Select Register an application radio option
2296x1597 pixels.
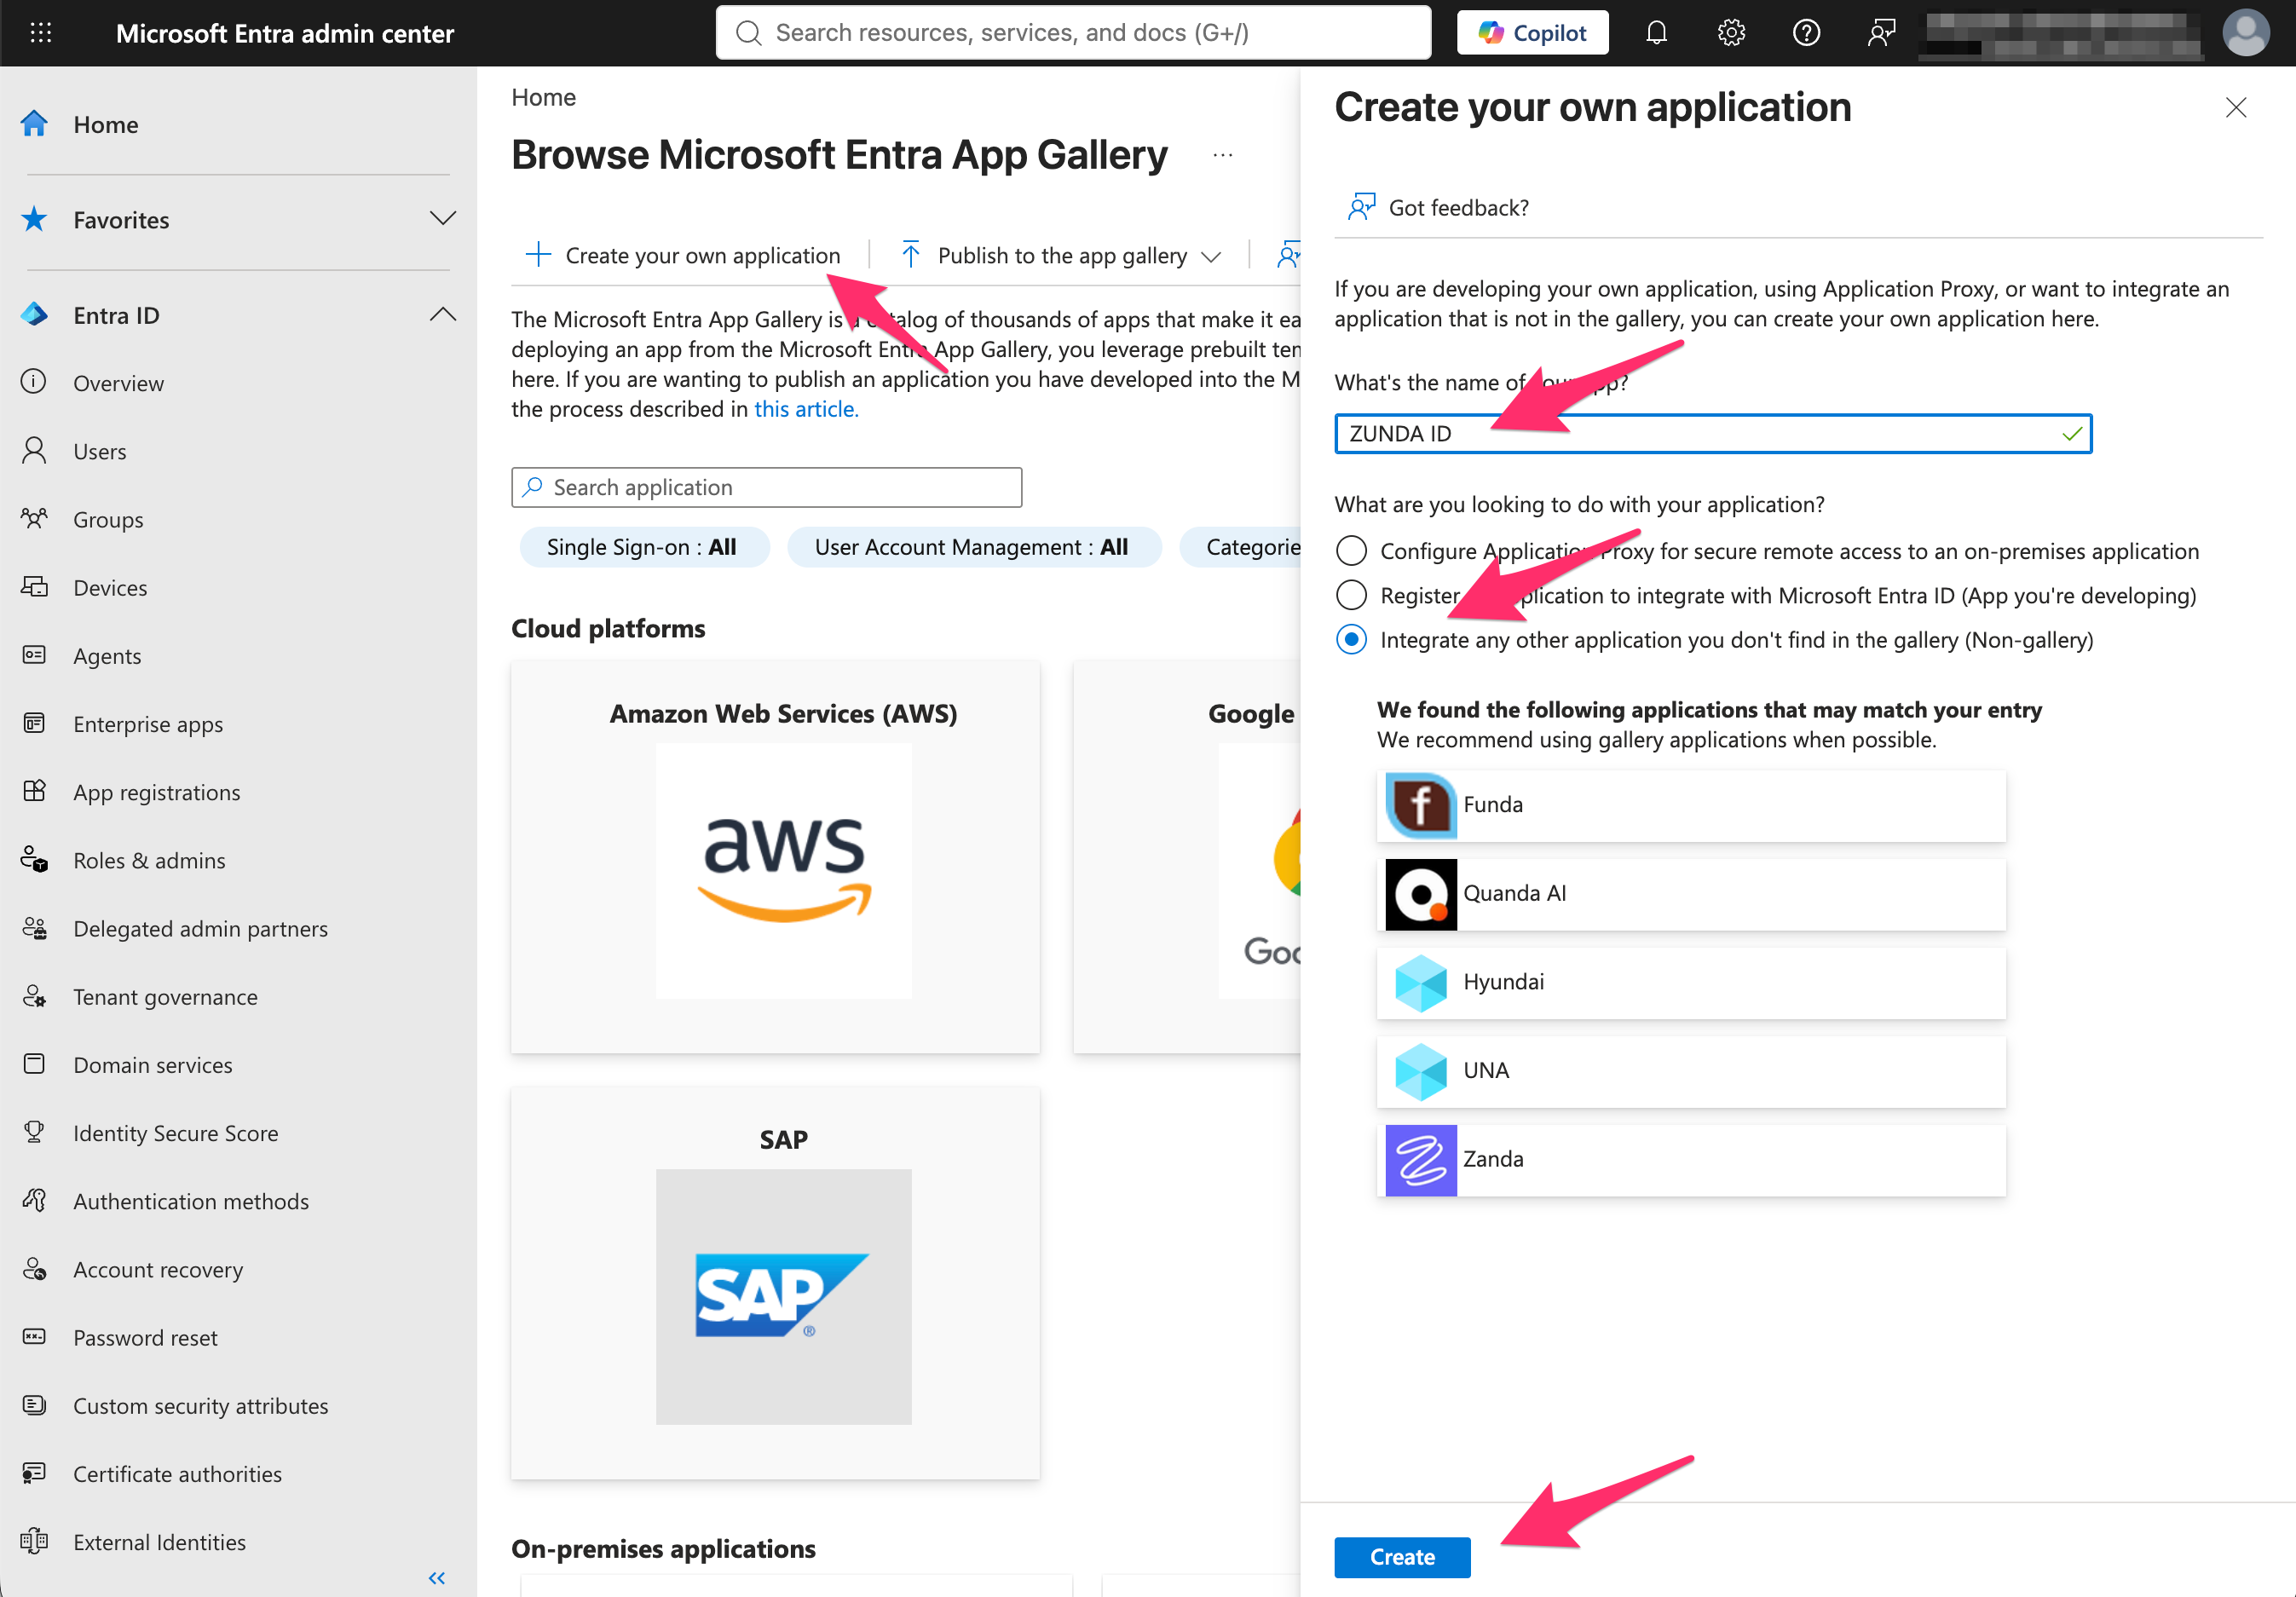[x=1351, y=595]
